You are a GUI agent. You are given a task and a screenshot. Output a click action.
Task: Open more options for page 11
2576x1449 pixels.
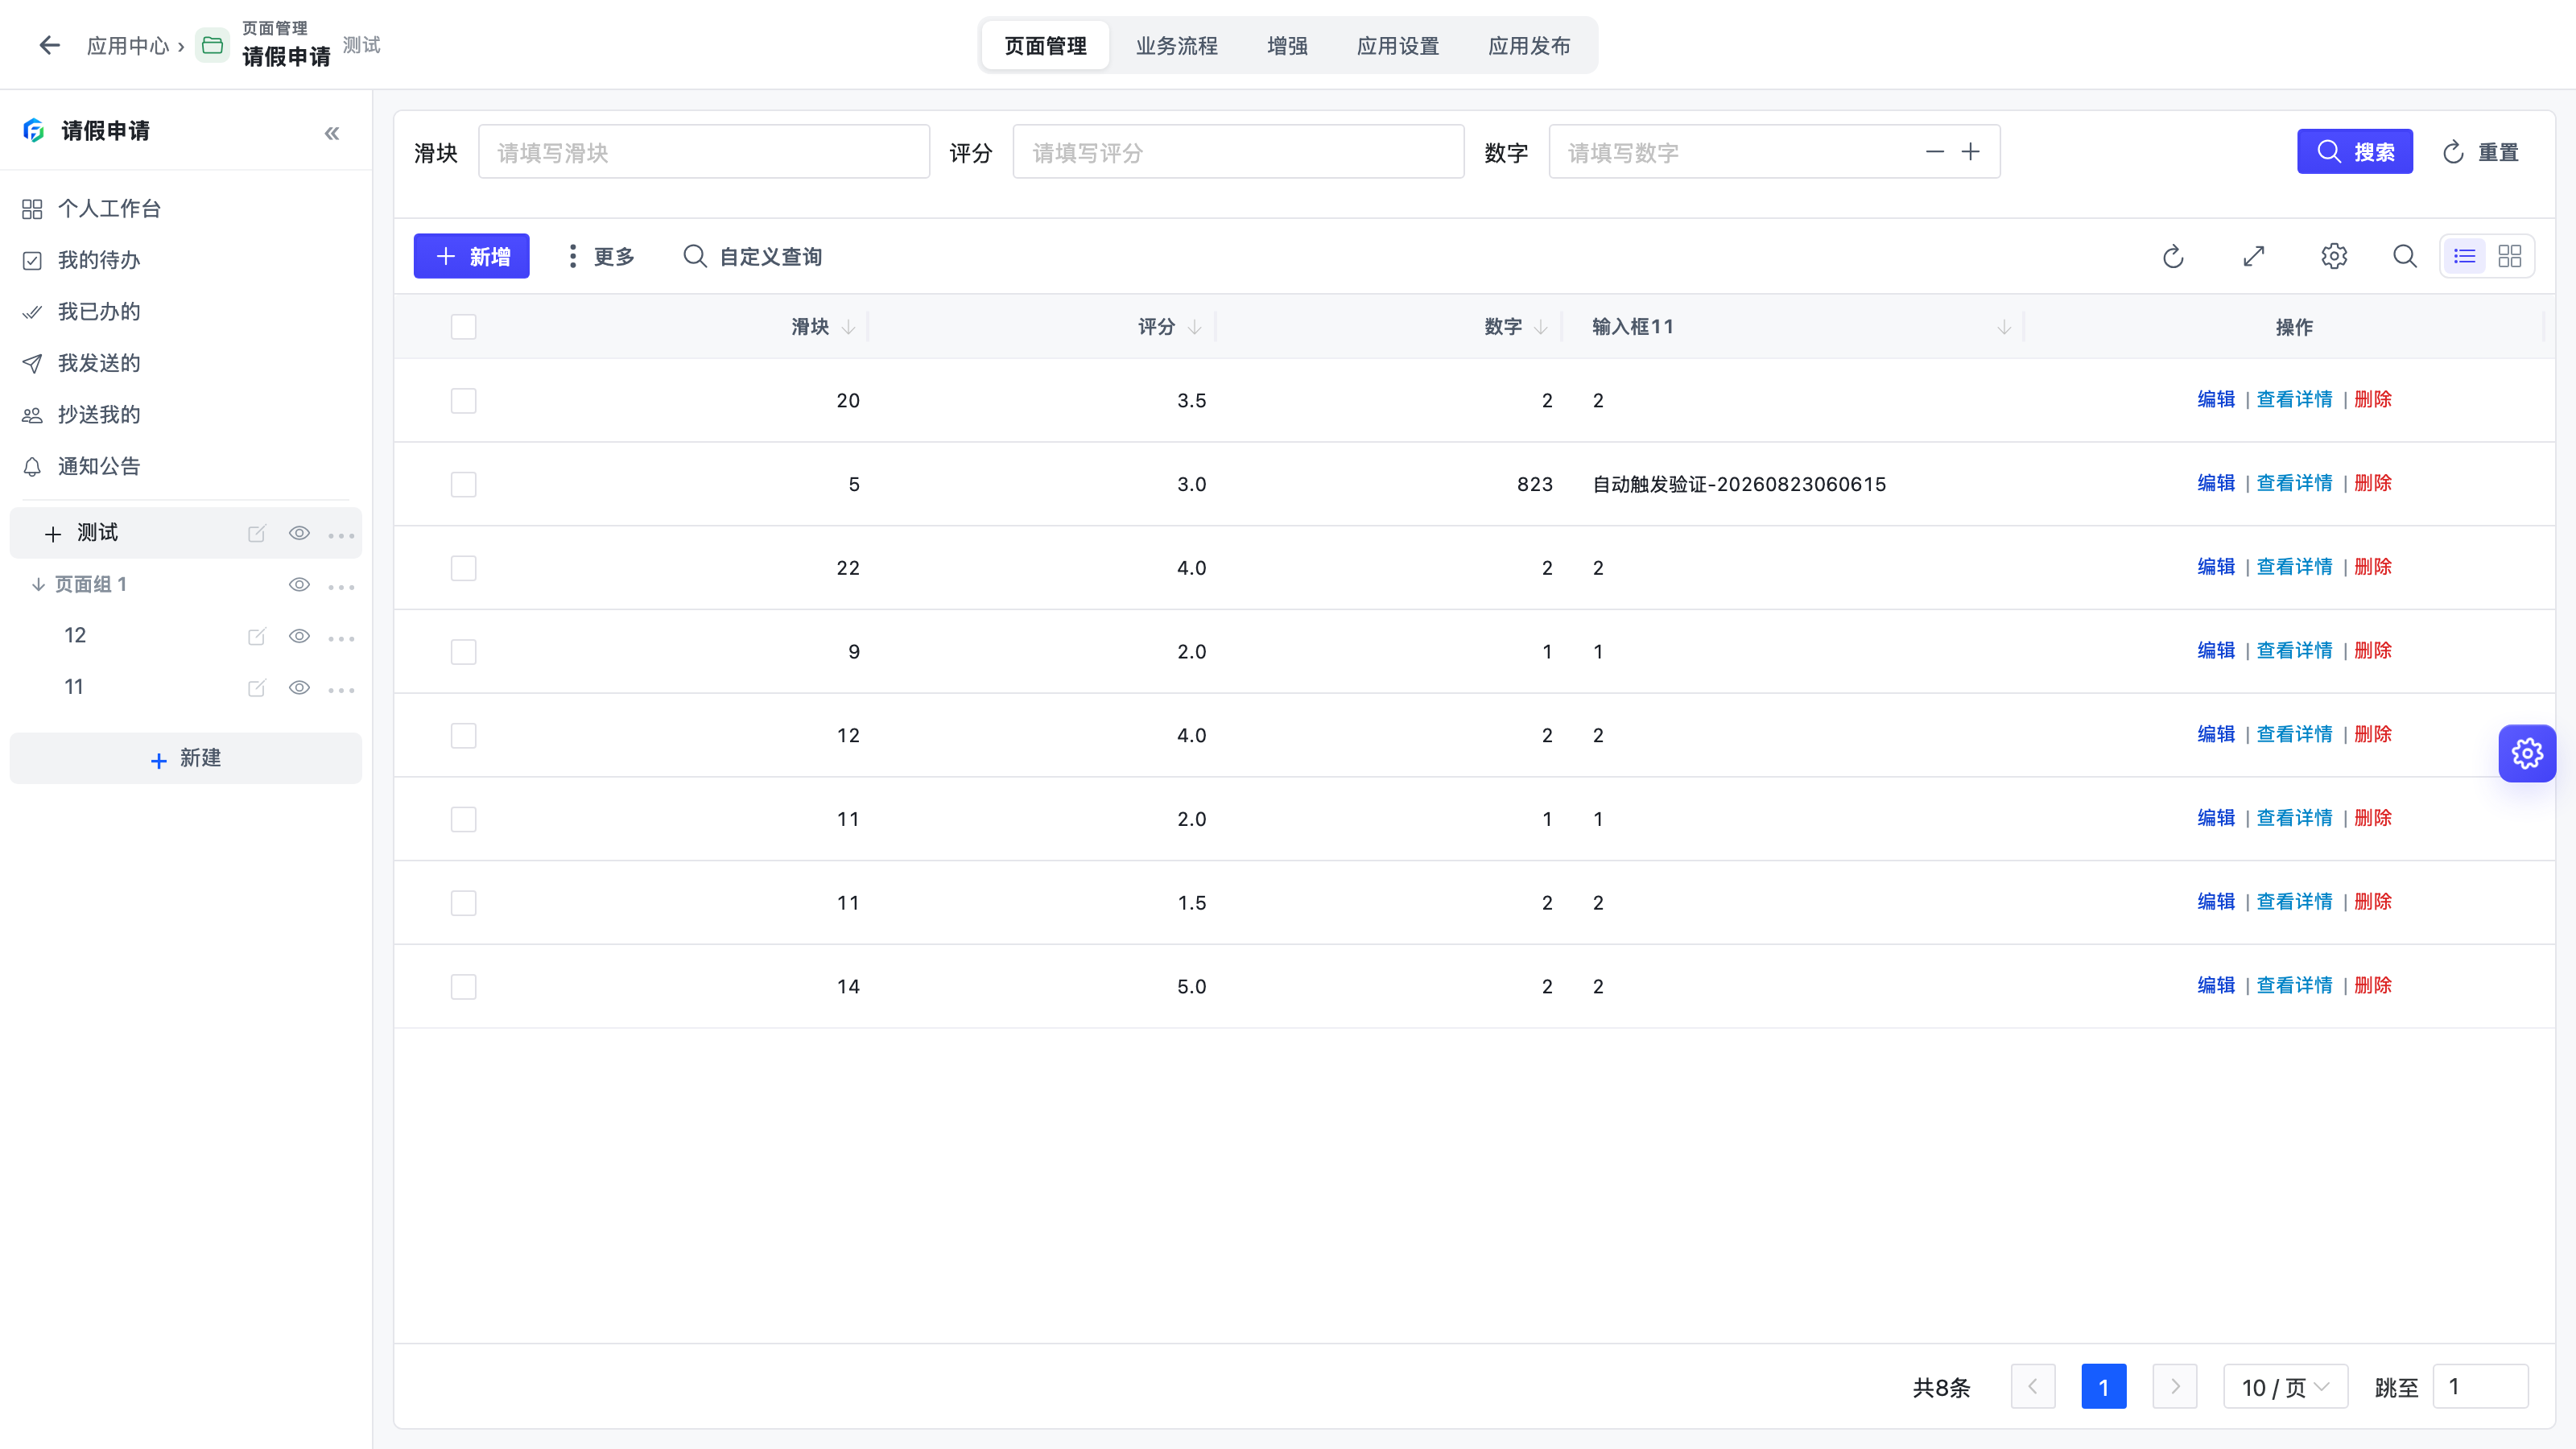click(x=341, y=689)
